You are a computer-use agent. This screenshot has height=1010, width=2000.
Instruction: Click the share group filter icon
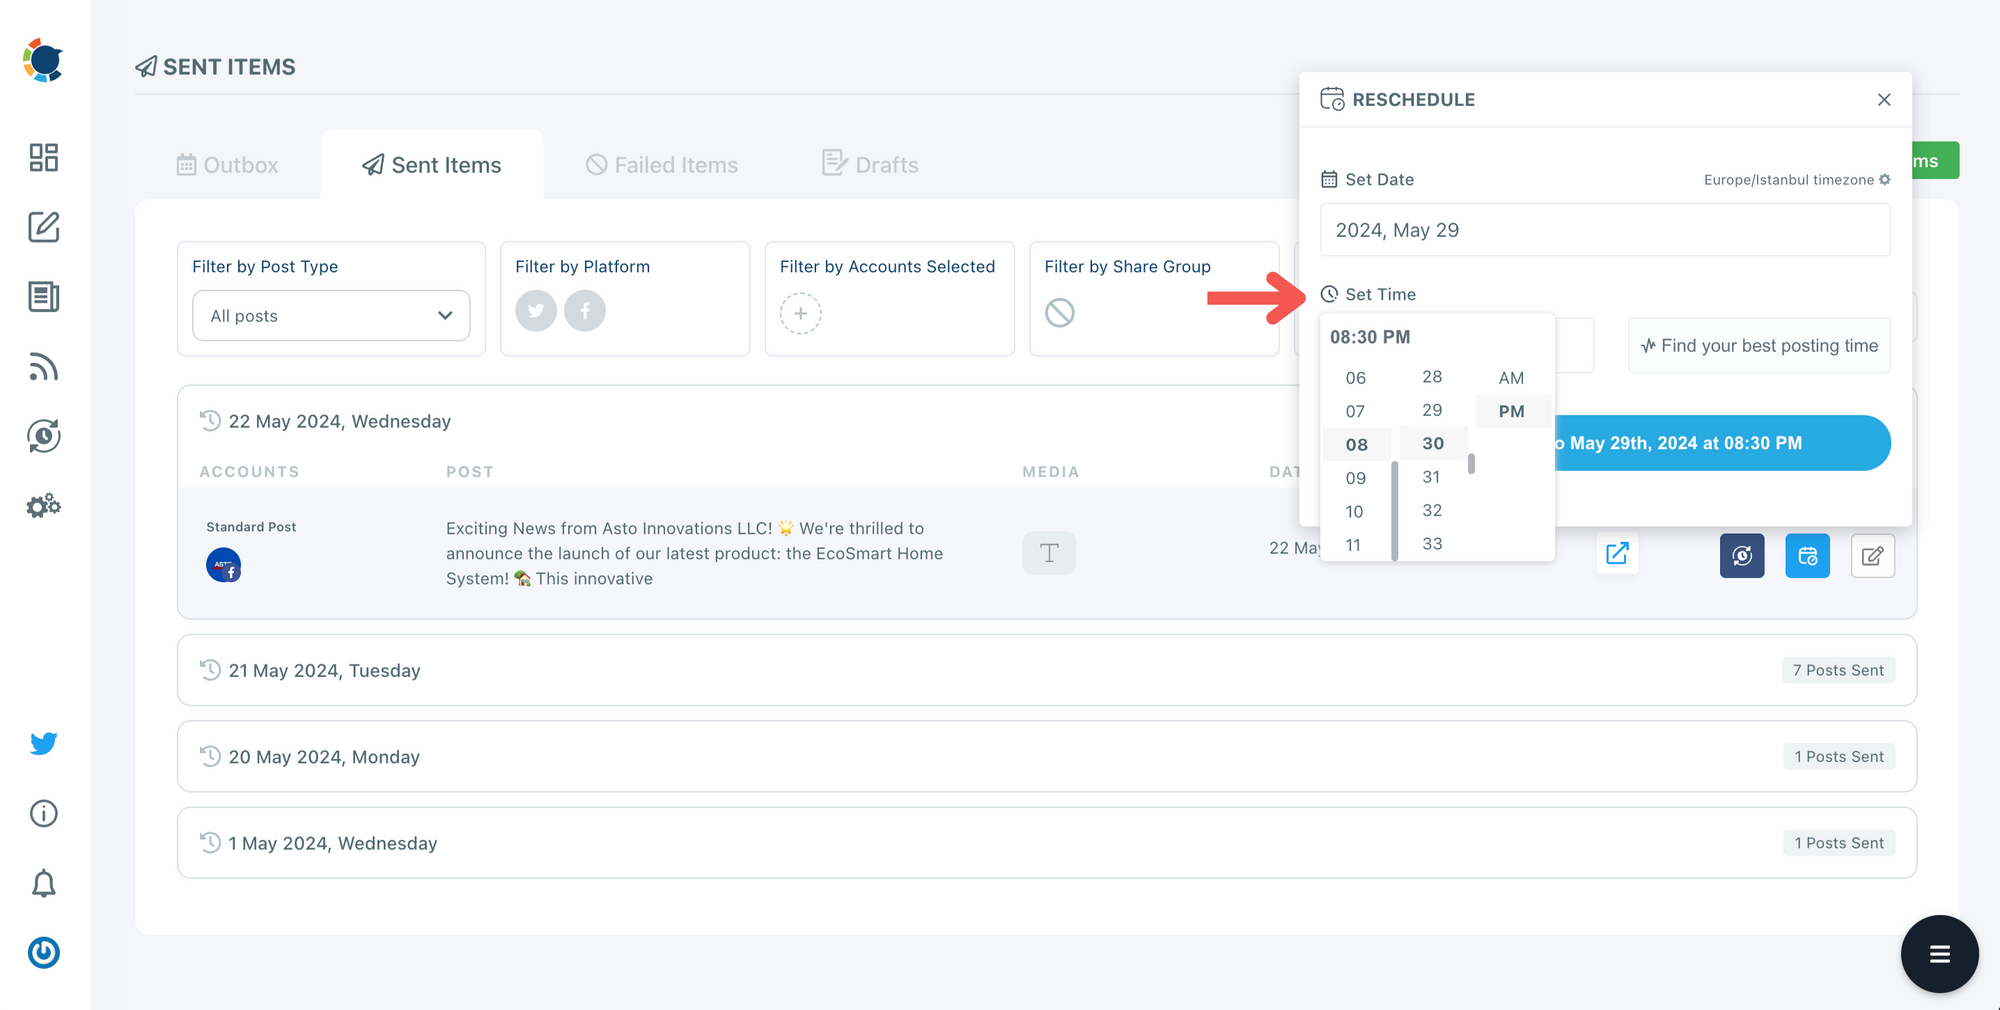pyautogui.click(x=1060, y=313)
